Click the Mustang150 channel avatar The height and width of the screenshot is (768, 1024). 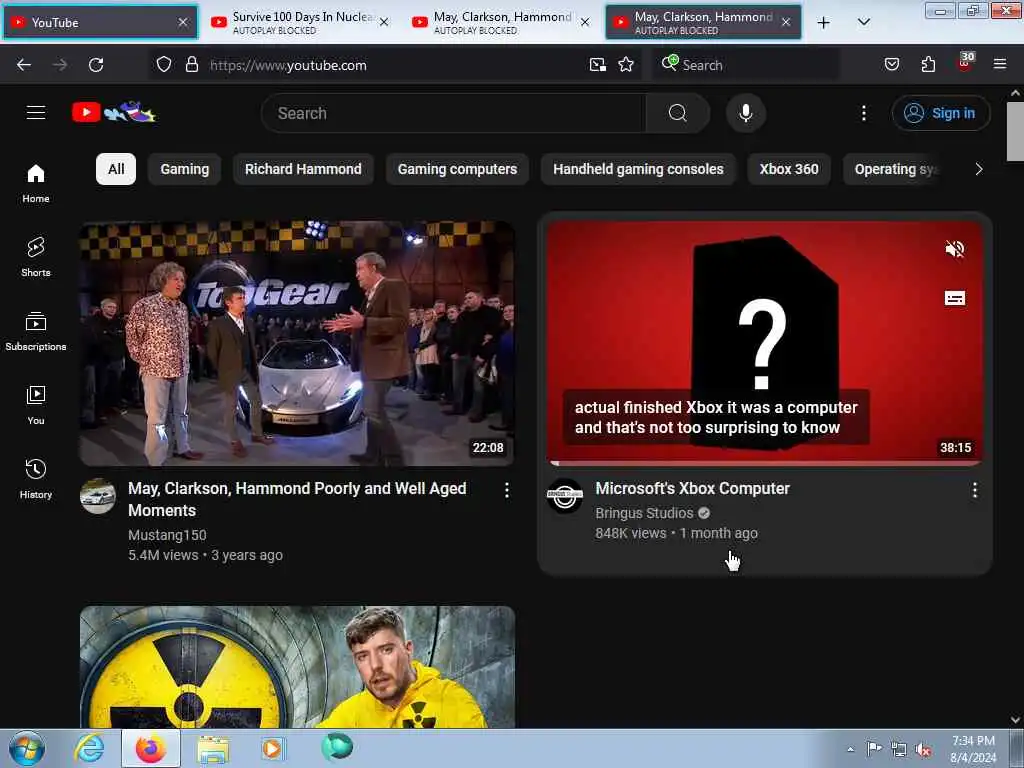98,496
